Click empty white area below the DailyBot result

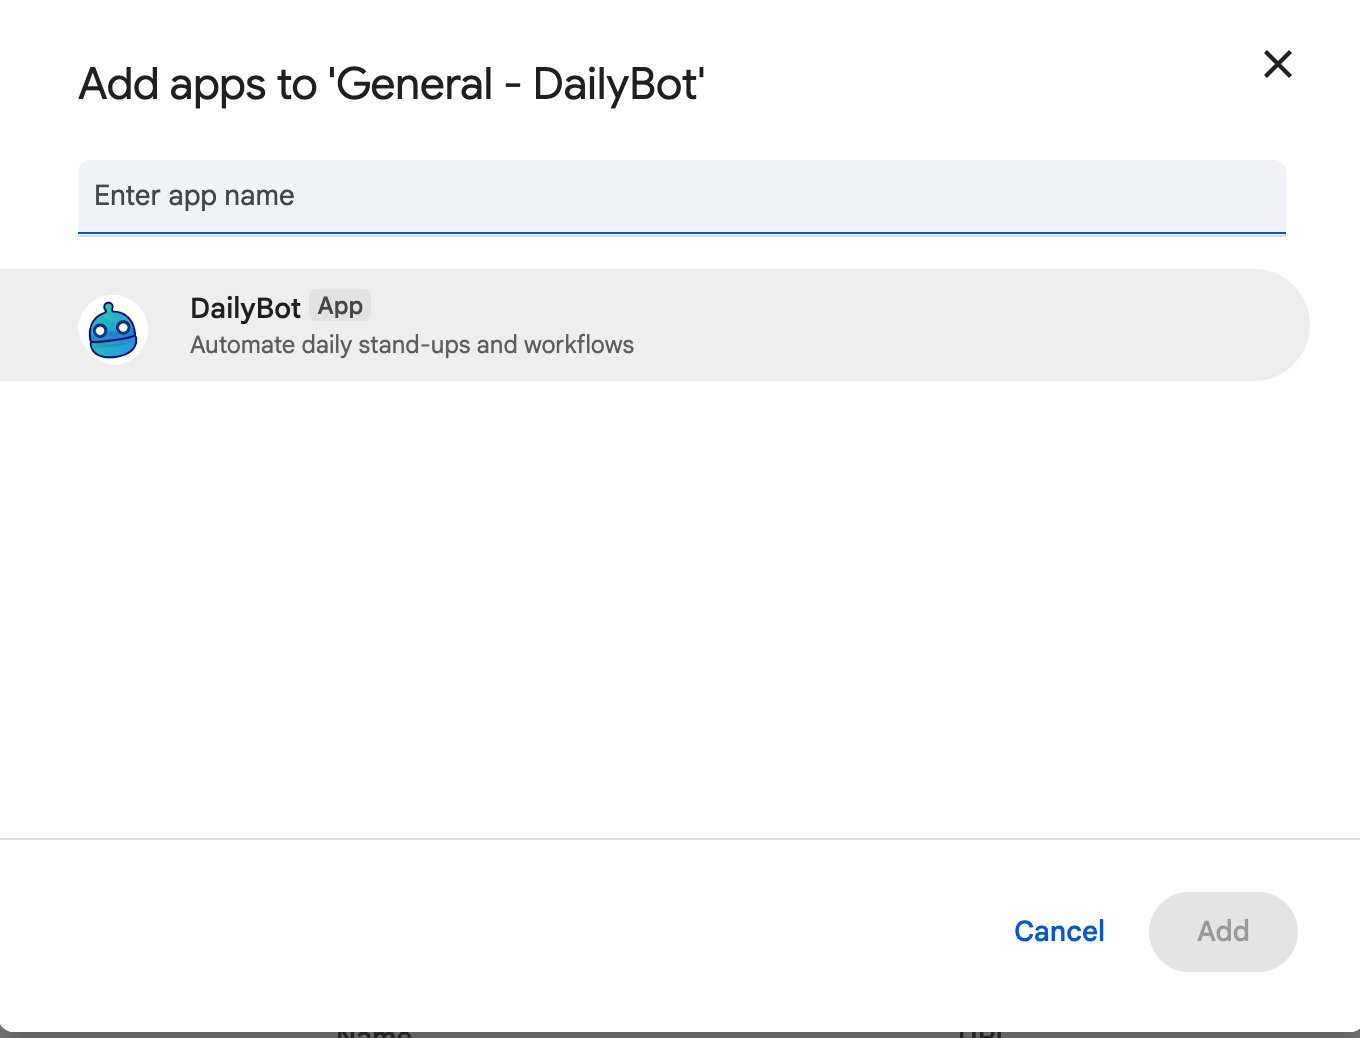coord(680,600)
